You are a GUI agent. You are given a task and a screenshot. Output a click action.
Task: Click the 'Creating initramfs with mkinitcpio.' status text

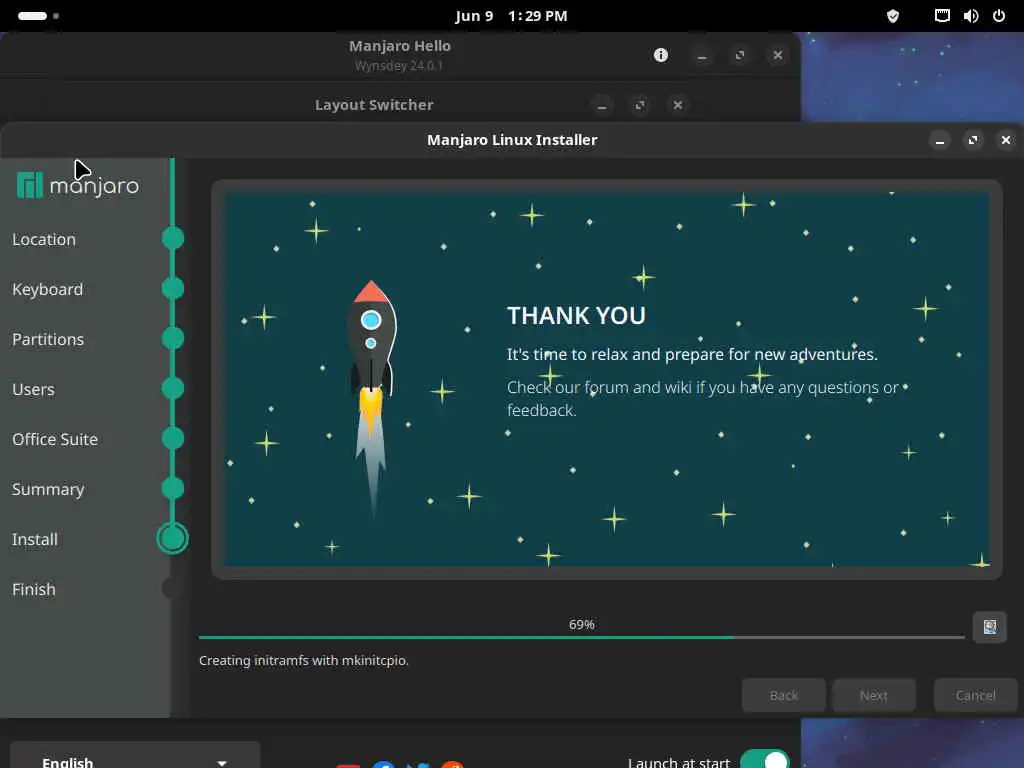pyautogui.click(x=304, y=661)
